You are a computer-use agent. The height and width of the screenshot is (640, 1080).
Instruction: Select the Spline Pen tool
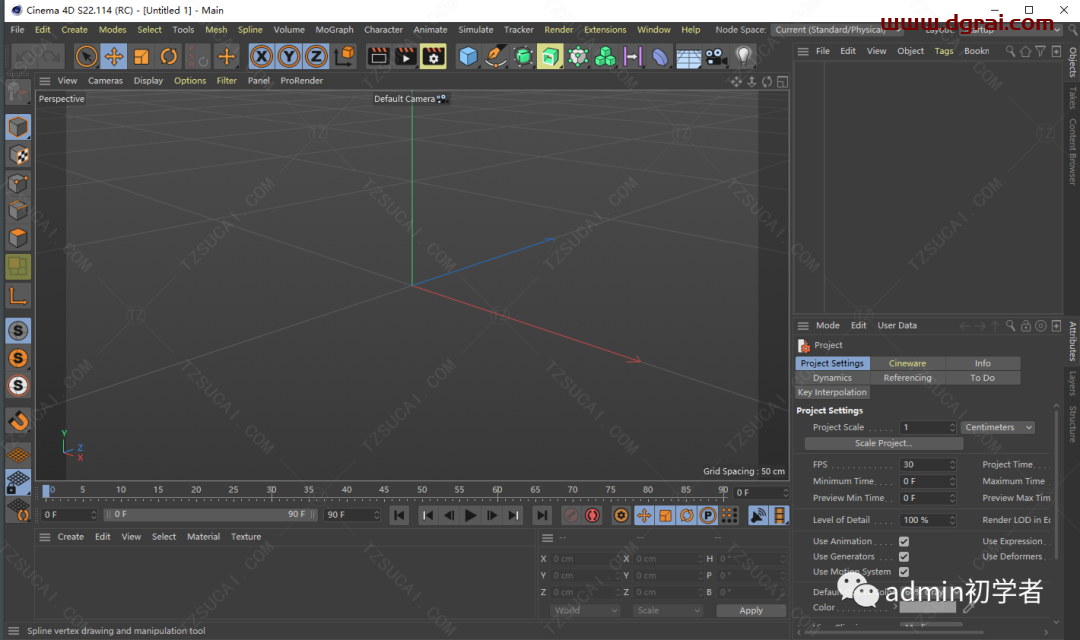495,56
